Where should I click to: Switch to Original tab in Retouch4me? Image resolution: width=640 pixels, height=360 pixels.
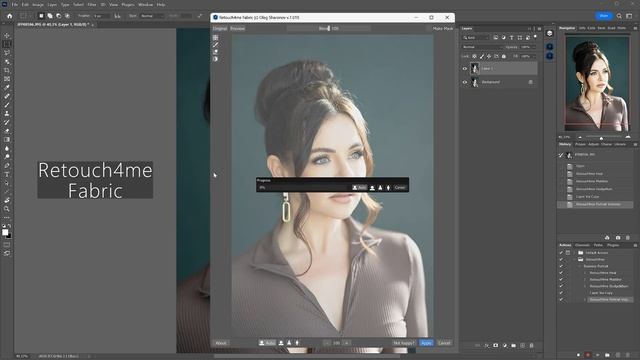220,29
